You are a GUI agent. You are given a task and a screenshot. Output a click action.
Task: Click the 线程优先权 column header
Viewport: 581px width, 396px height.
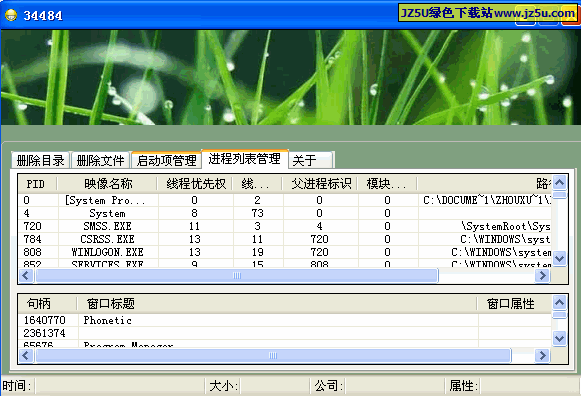[195, 184]
